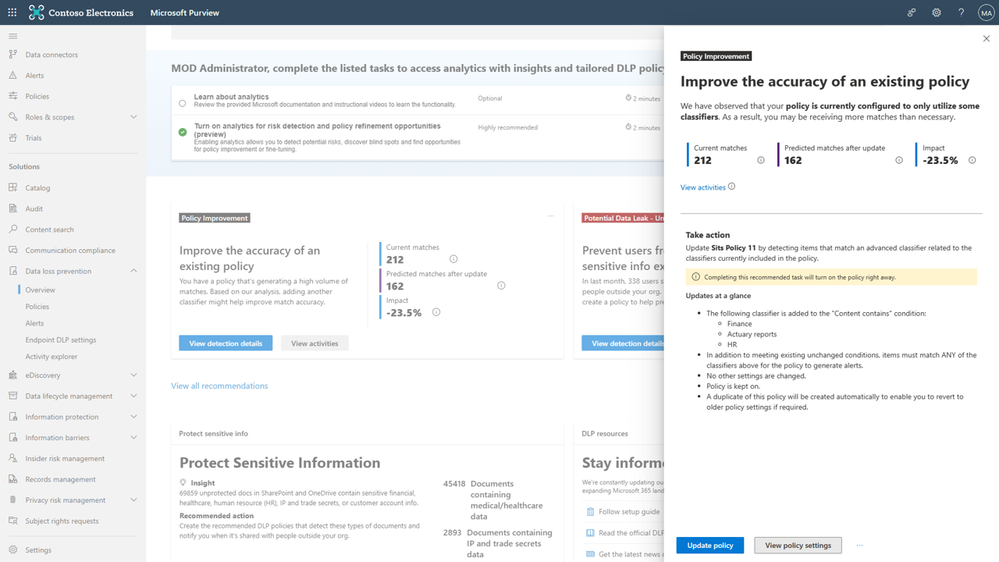This screenshot has height=562, width=999.
Task: Open more actions ellipsis beside View policy settings
Action: [x=859, y=545]
